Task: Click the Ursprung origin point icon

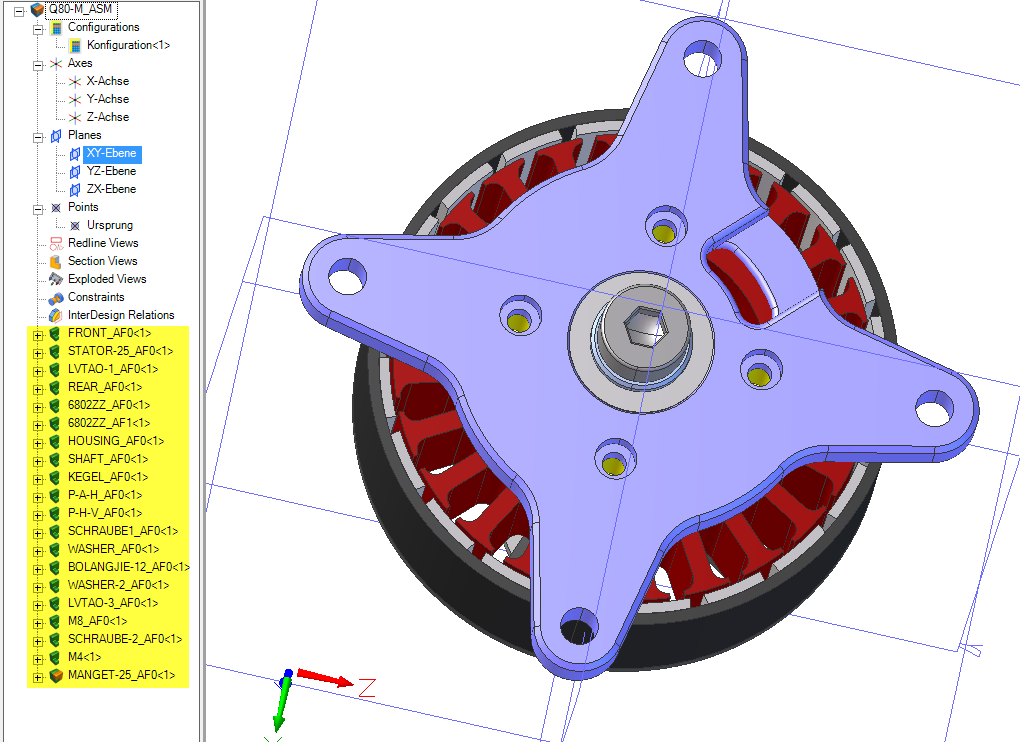Action: click(75, 226)
